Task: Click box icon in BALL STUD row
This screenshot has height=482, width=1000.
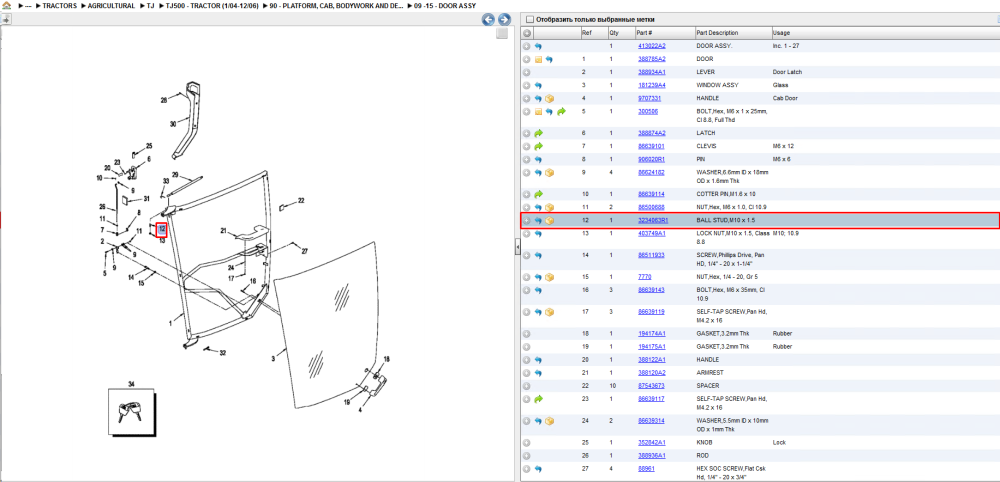Action: click(x=550, y=221)
